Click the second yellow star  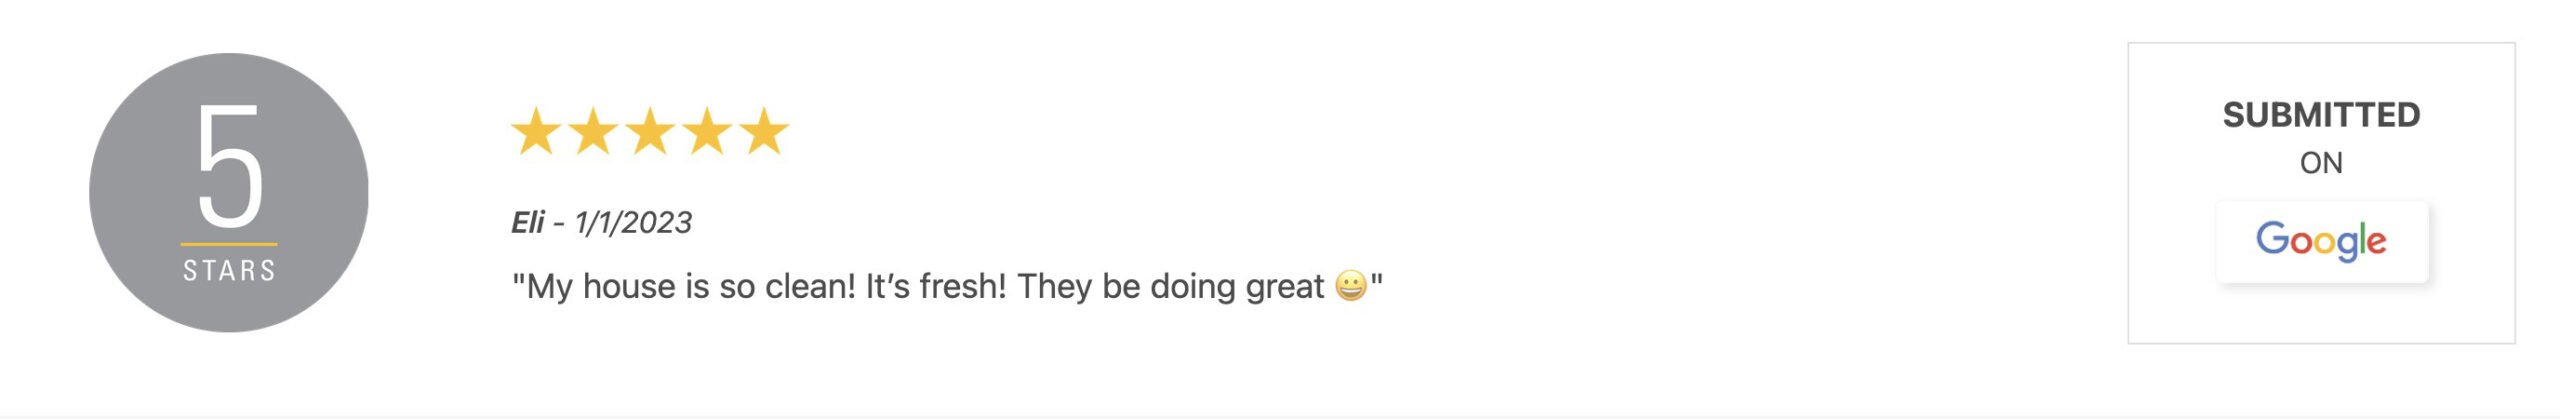coord(593,132)
